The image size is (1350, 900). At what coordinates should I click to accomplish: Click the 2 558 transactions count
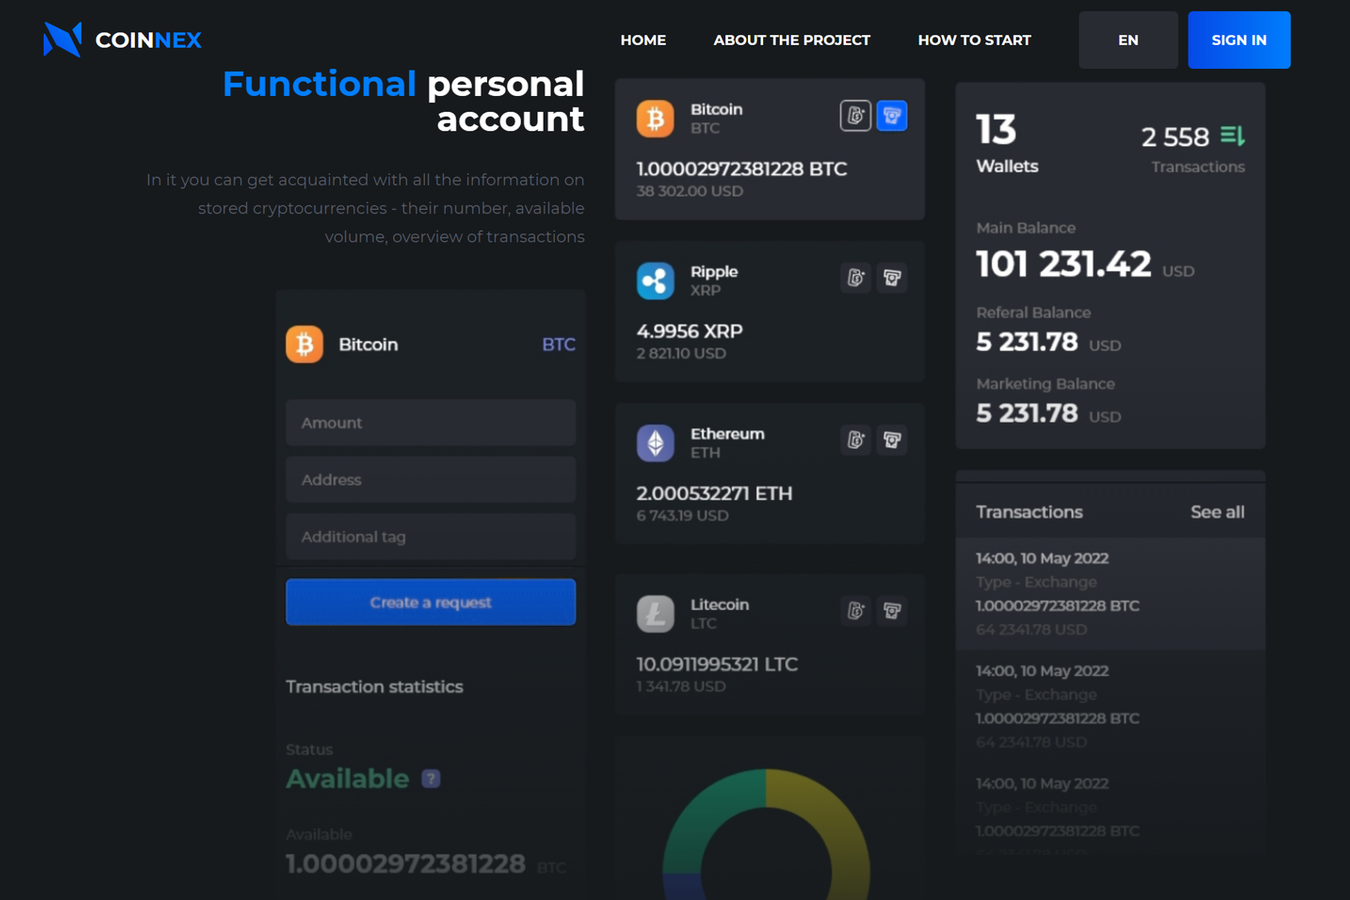point(1175,137)
